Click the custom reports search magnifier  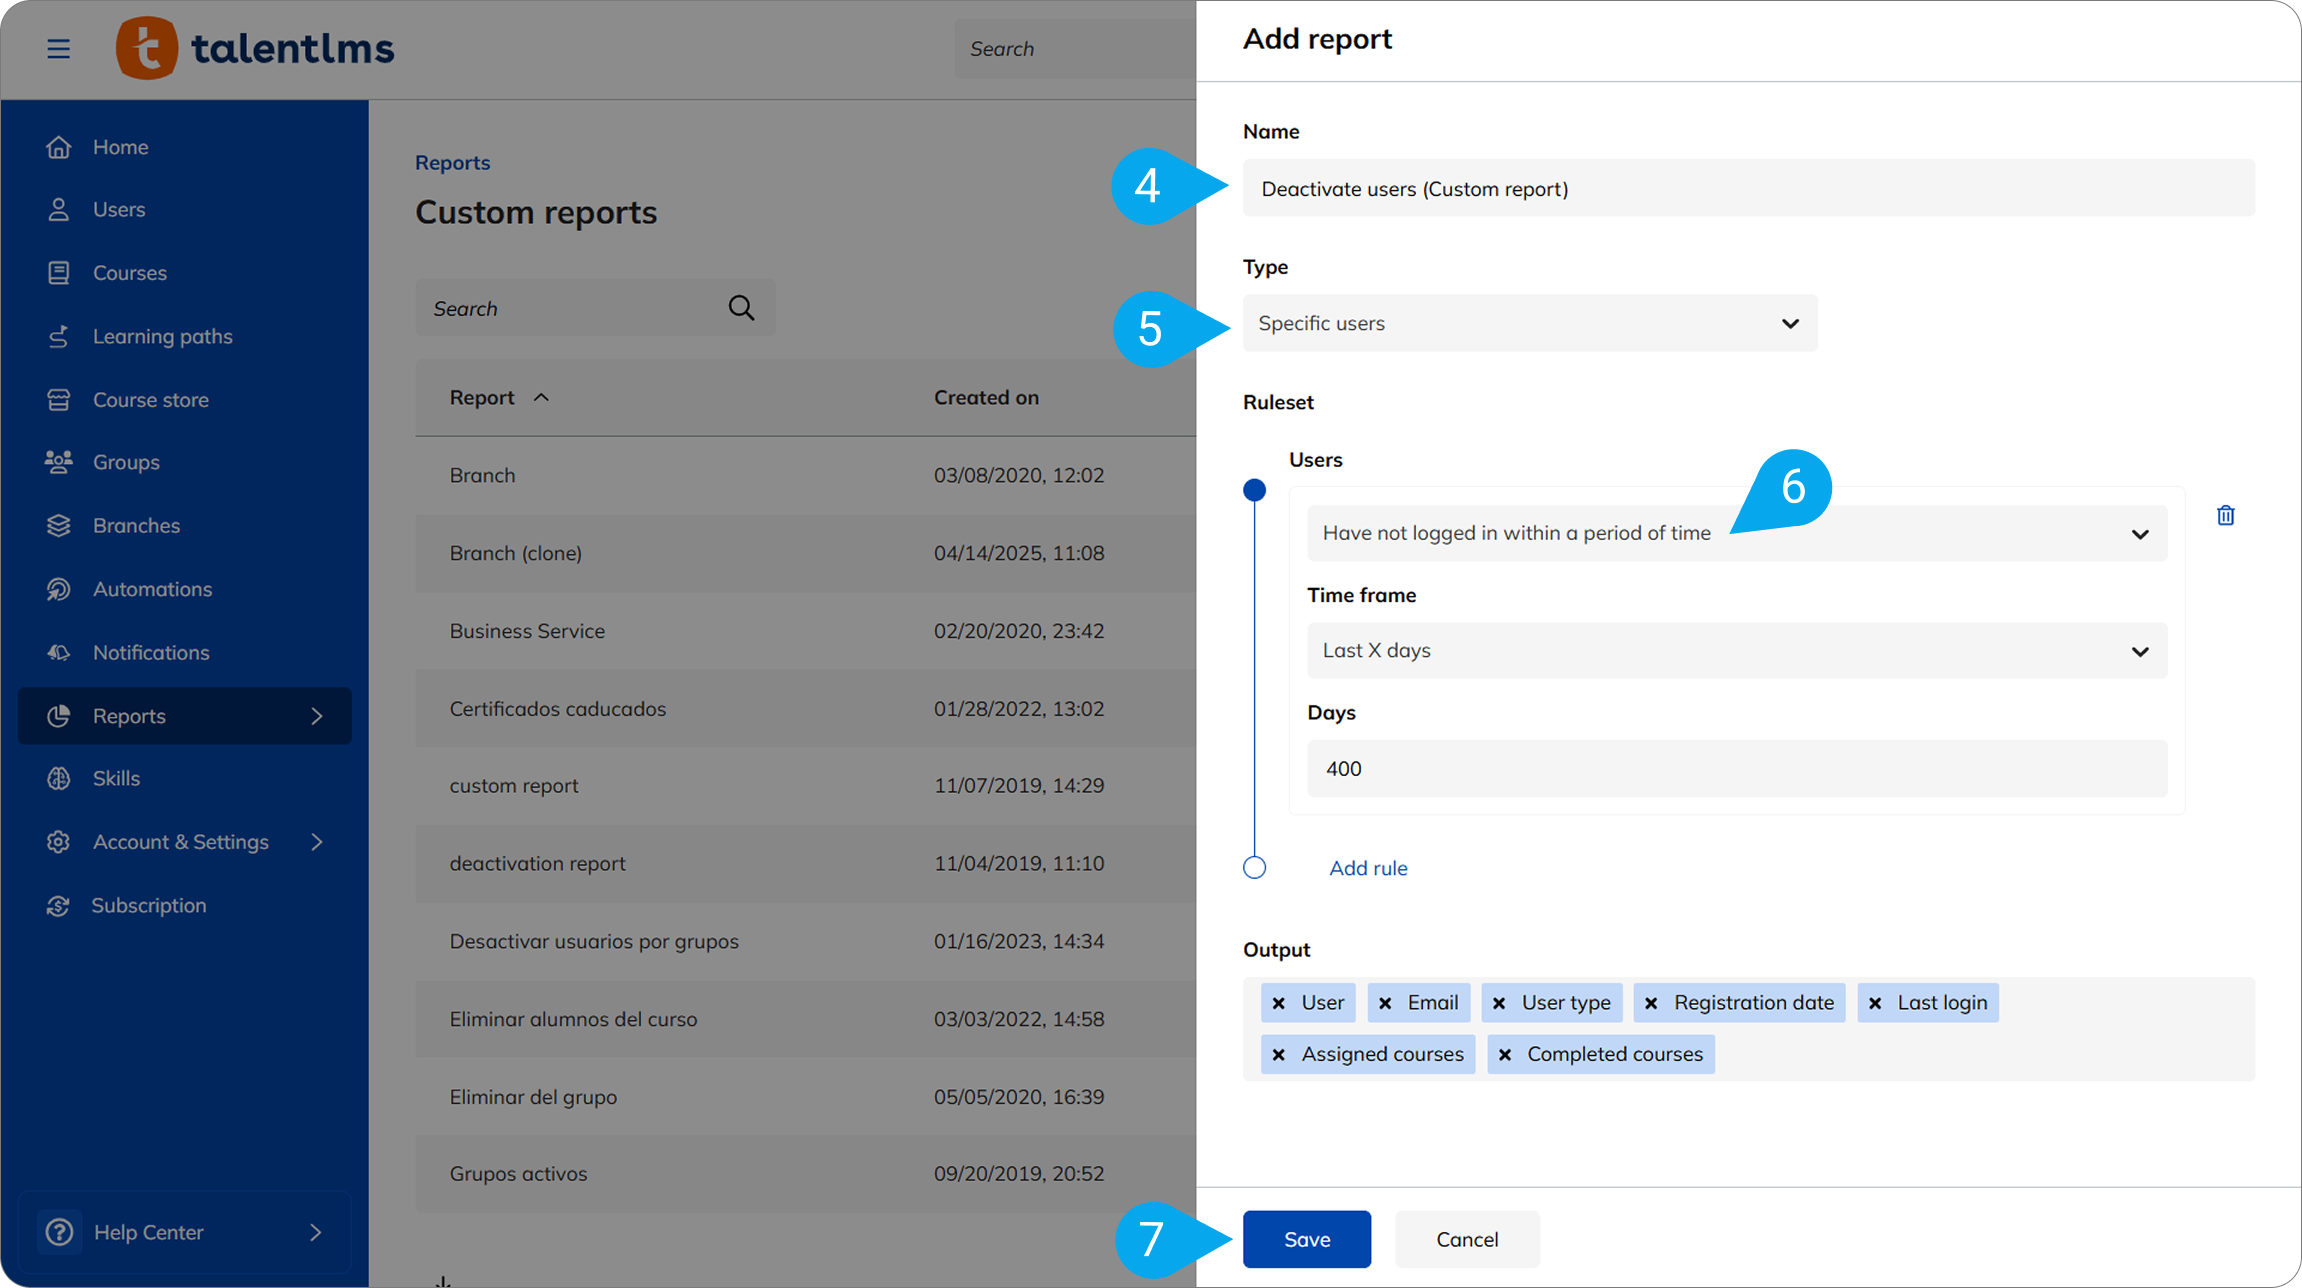pyautogui.click(x=741, y=308)
